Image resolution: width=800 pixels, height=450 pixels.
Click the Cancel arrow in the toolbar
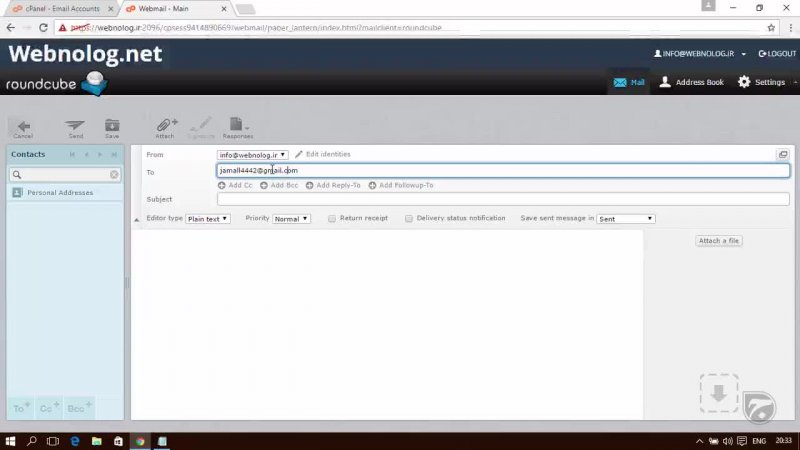click(23, 127)
